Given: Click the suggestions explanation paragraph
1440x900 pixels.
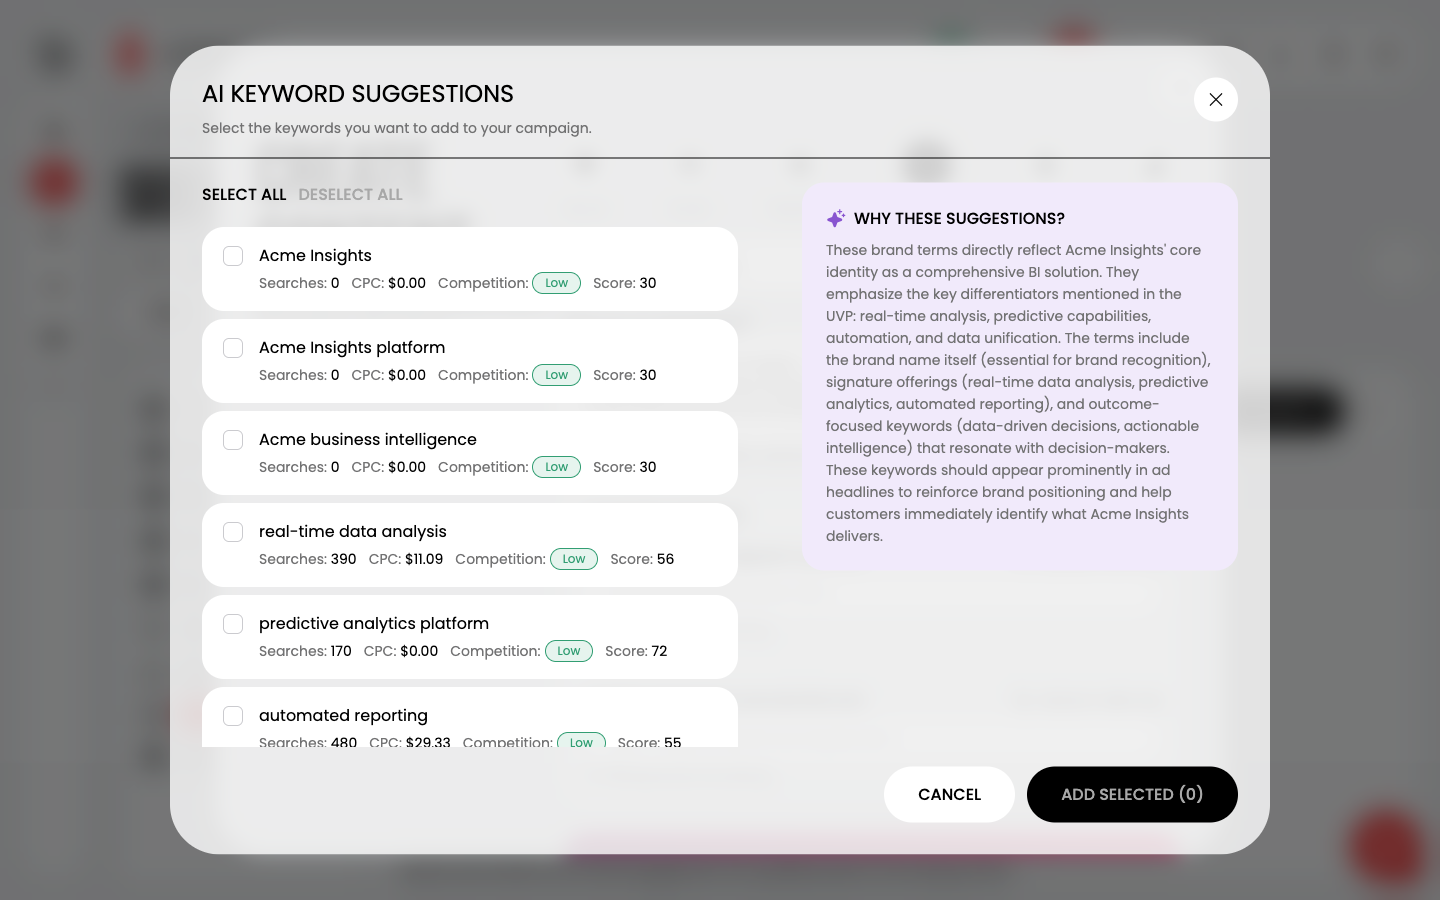Looking at the screenshot, I should coord(1019,393).
